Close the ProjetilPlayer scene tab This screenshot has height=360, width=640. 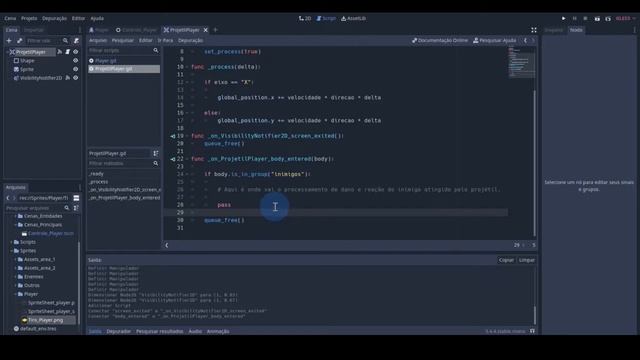206,30
